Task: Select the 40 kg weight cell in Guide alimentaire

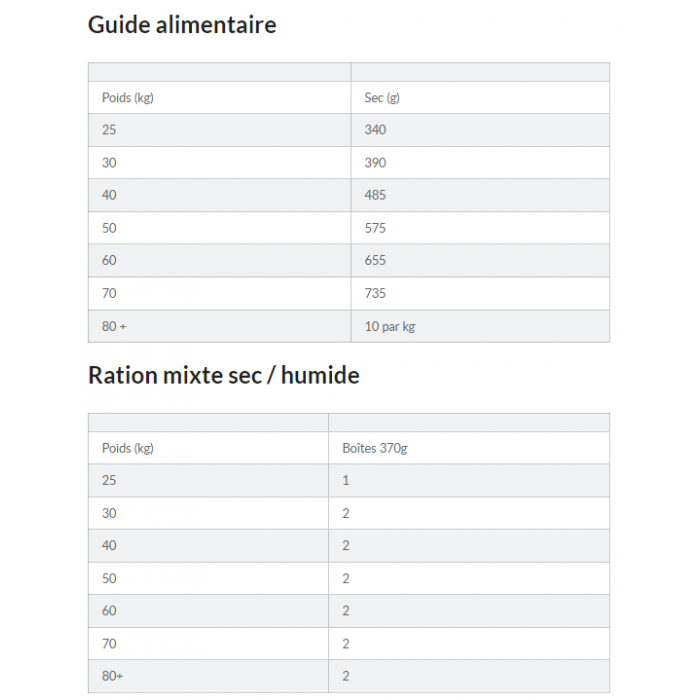Action: point(109,195)
